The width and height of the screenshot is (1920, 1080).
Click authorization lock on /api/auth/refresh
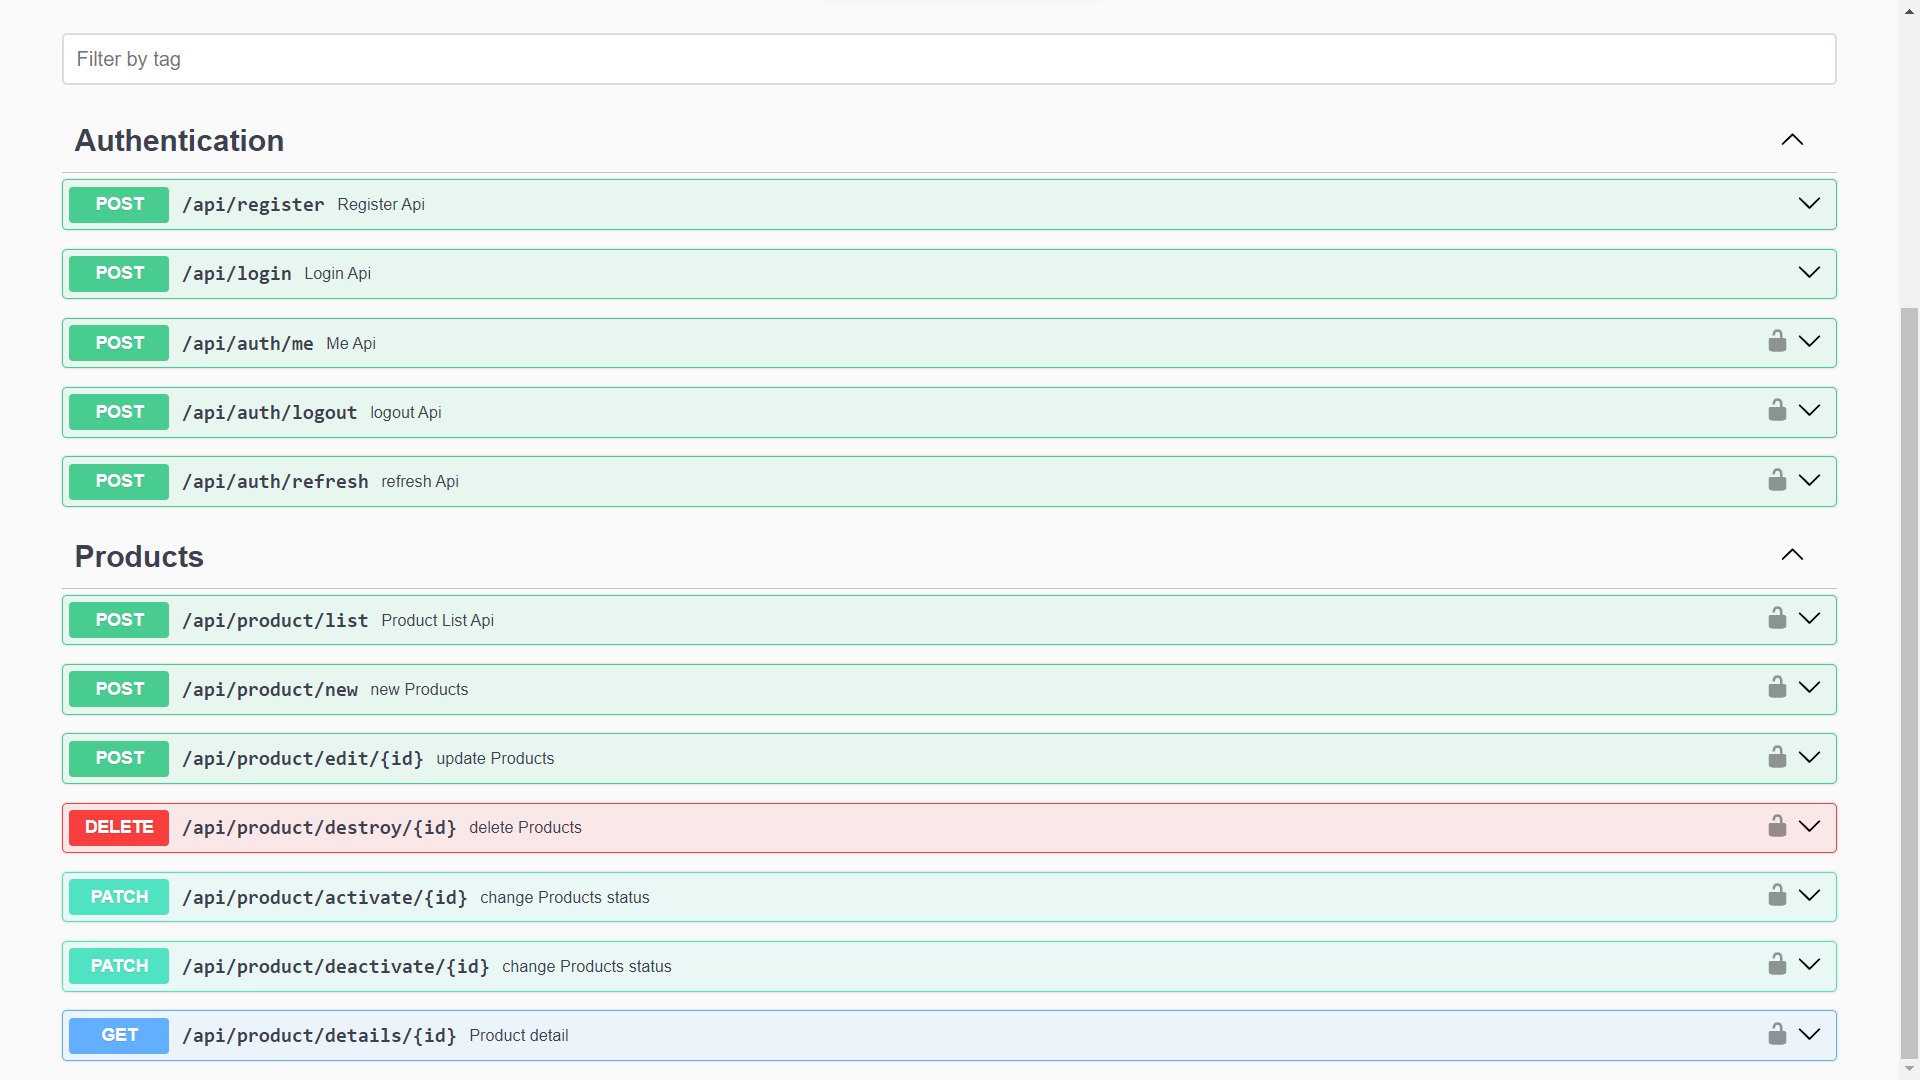coord(1777,481)
